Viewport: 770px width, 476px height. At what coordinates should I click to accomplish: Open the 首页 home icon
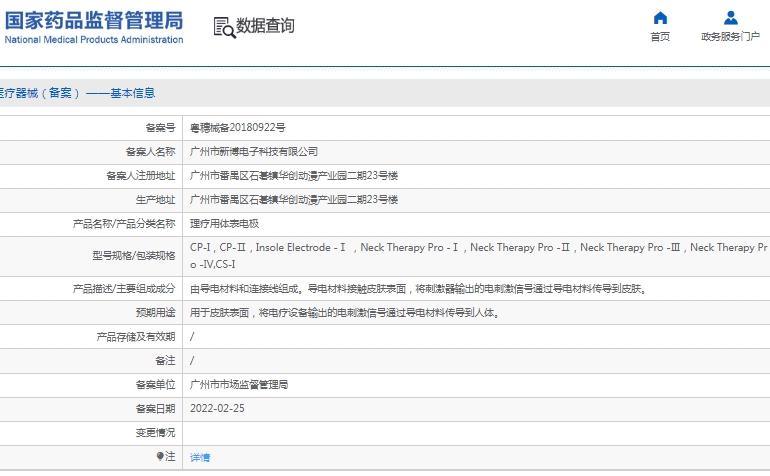click(660, 18)
